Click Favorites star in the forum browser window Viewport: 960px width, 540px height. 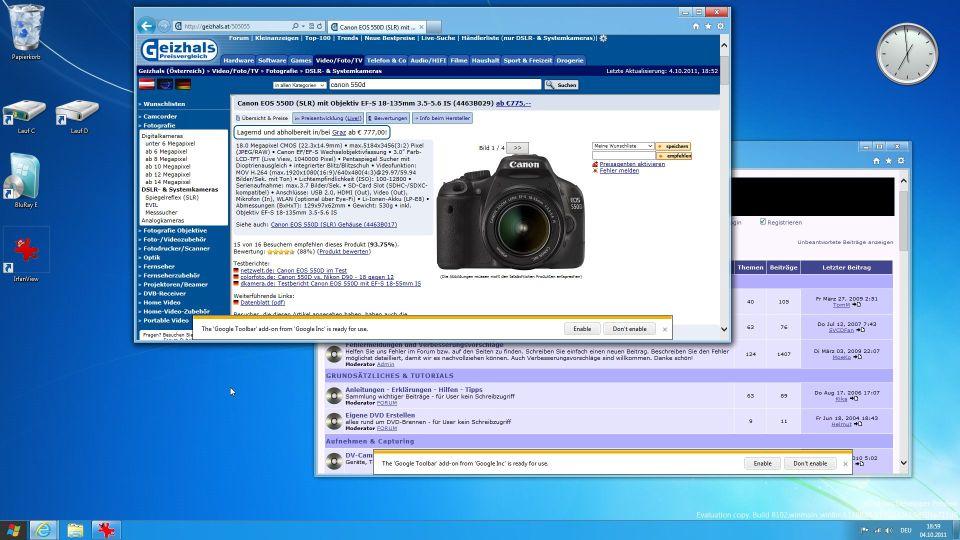click(888, 160)
